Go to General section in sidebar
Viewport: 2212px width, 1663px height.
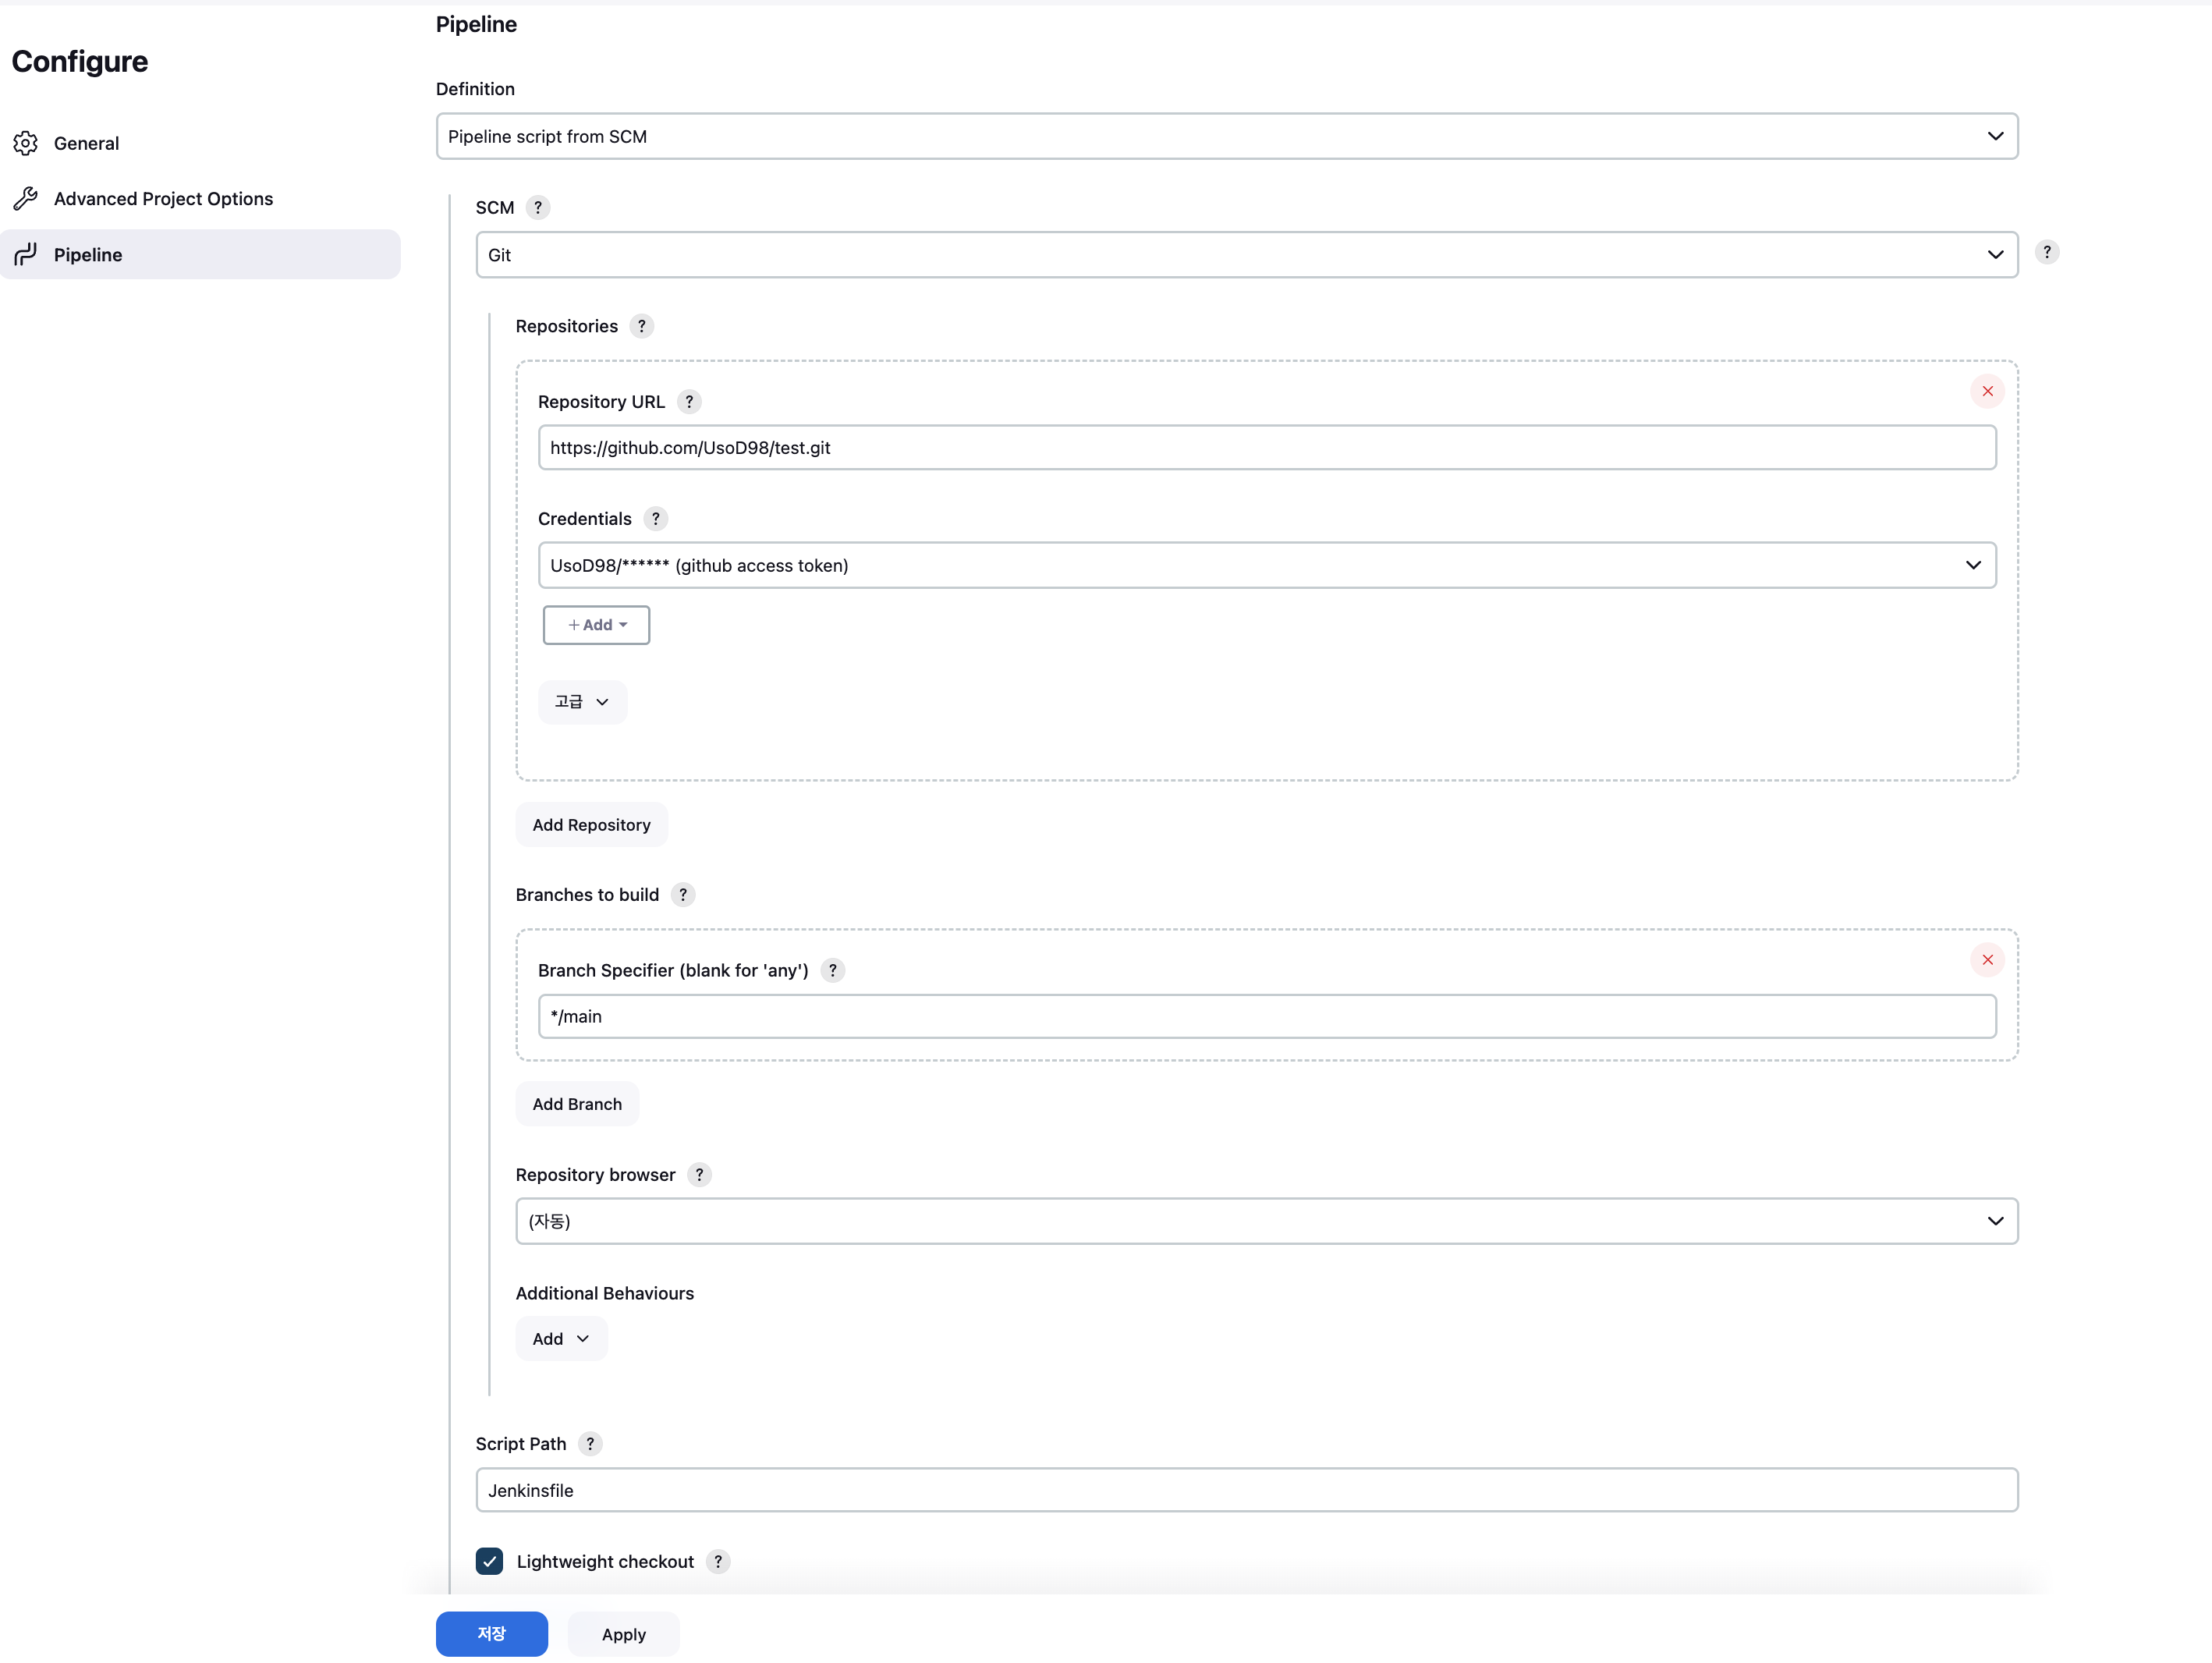click(86, 143)
